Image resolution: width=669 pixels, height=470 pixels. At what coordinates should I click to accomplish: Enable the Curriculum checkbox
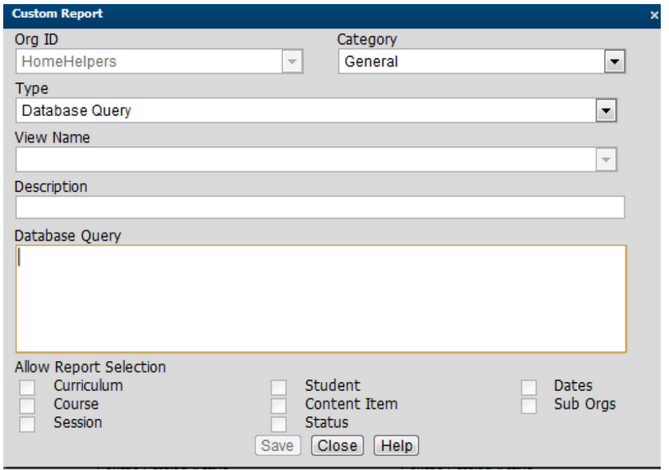pyautogui.click(x=28, y=387)
